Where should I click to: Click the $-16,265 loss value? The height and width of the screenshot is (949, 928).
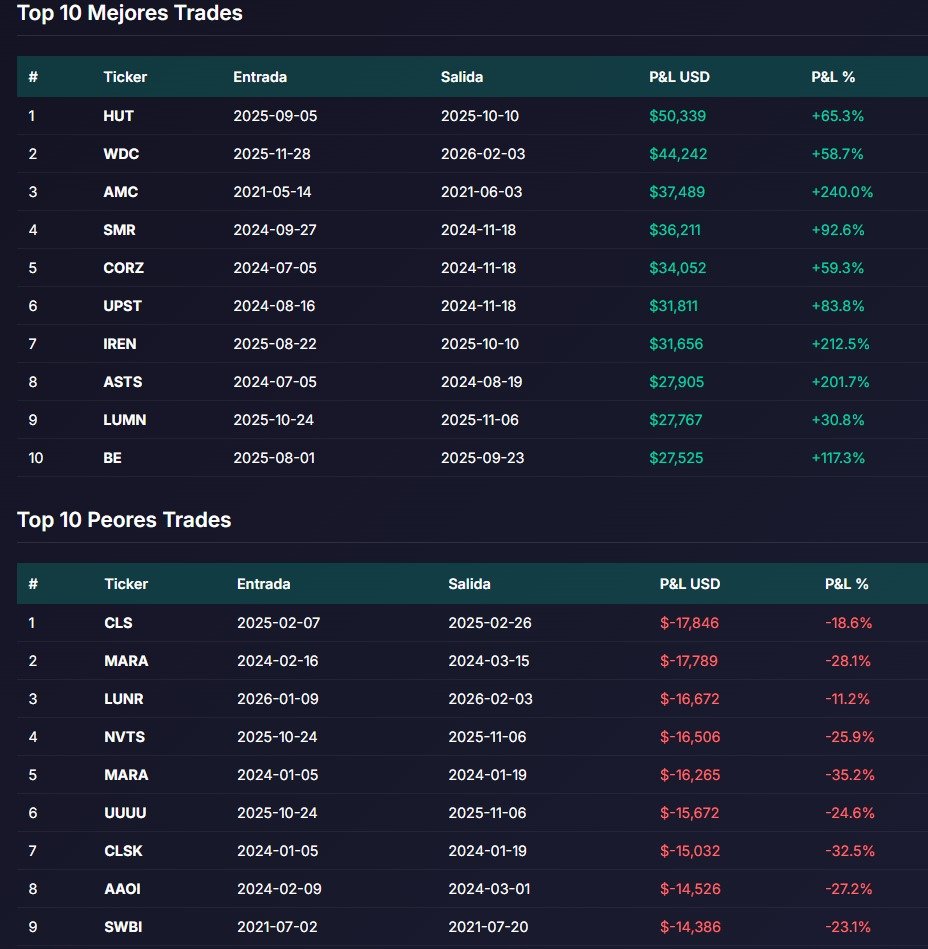[690, 775]
